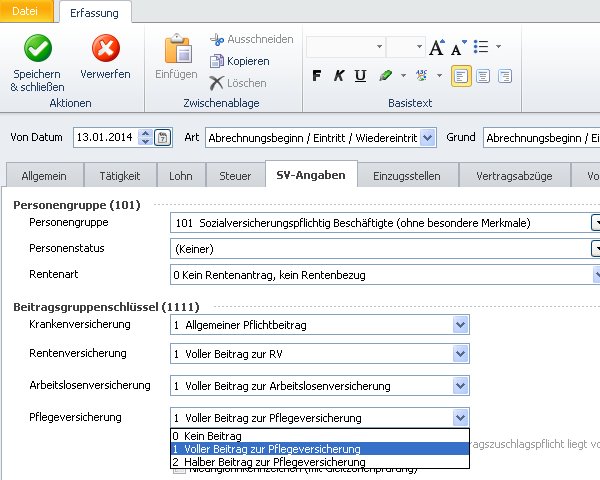
Task: Set text alignment to centered
Action: [483, 76]
